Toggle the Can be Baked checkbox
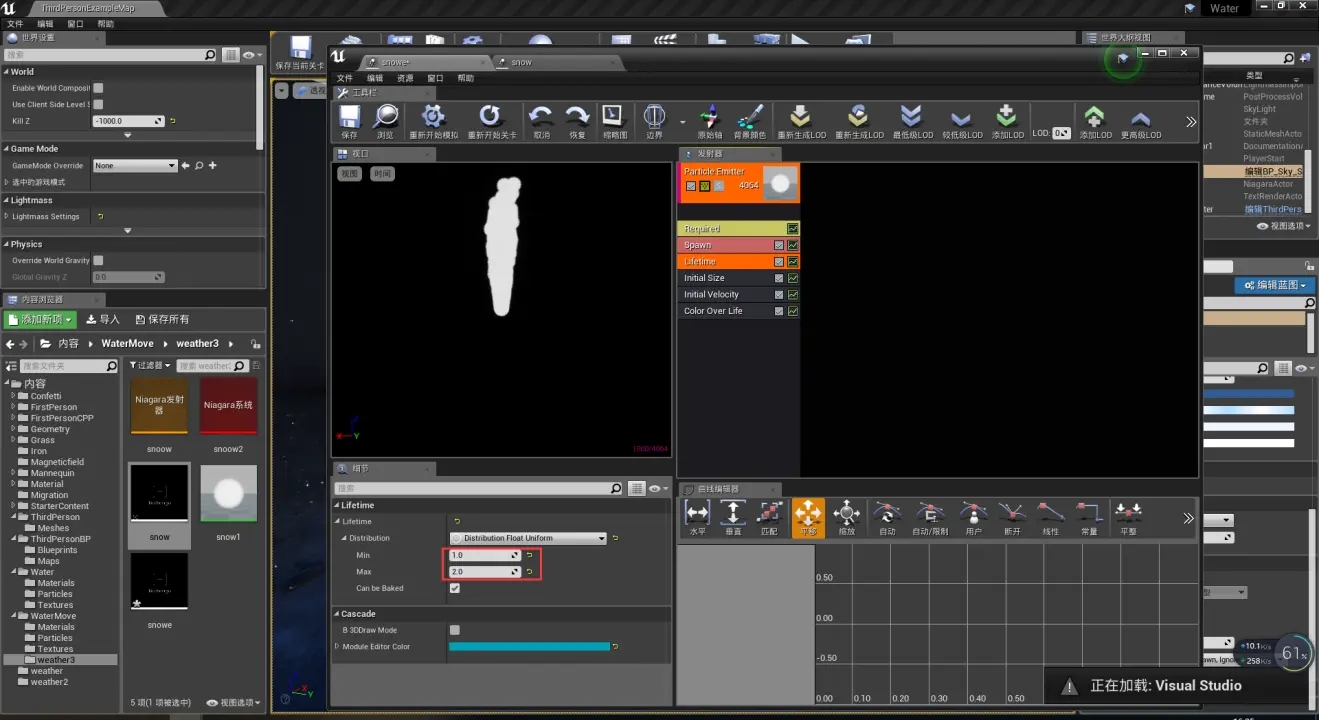 click(455, 588)
